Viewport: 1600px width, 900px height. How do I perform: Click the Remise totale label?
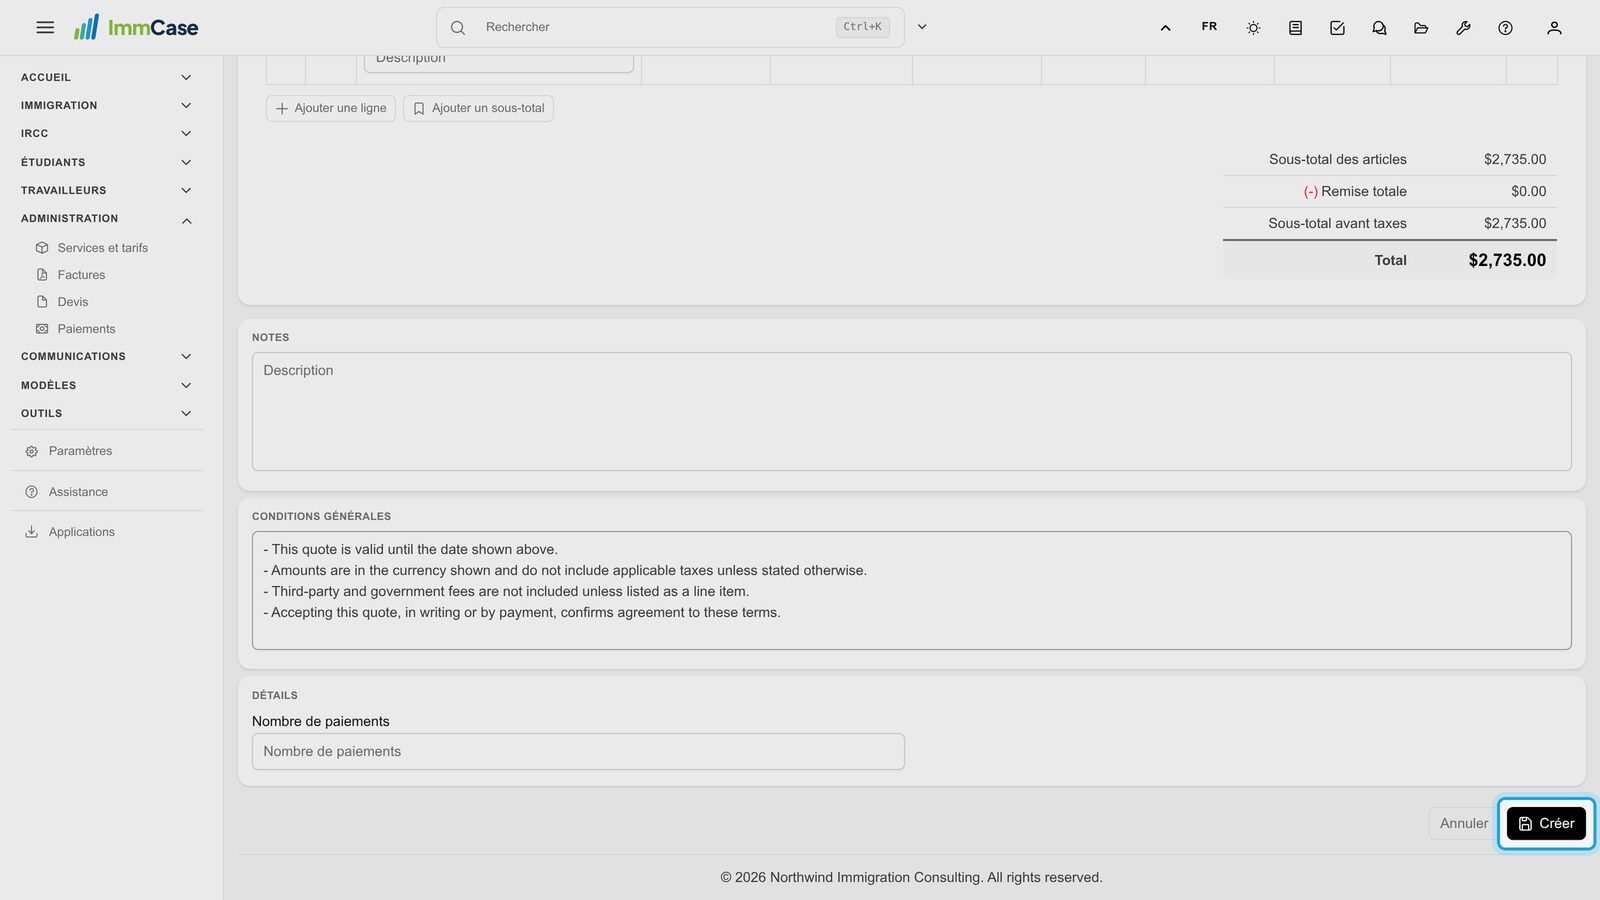click(1355, 191)
